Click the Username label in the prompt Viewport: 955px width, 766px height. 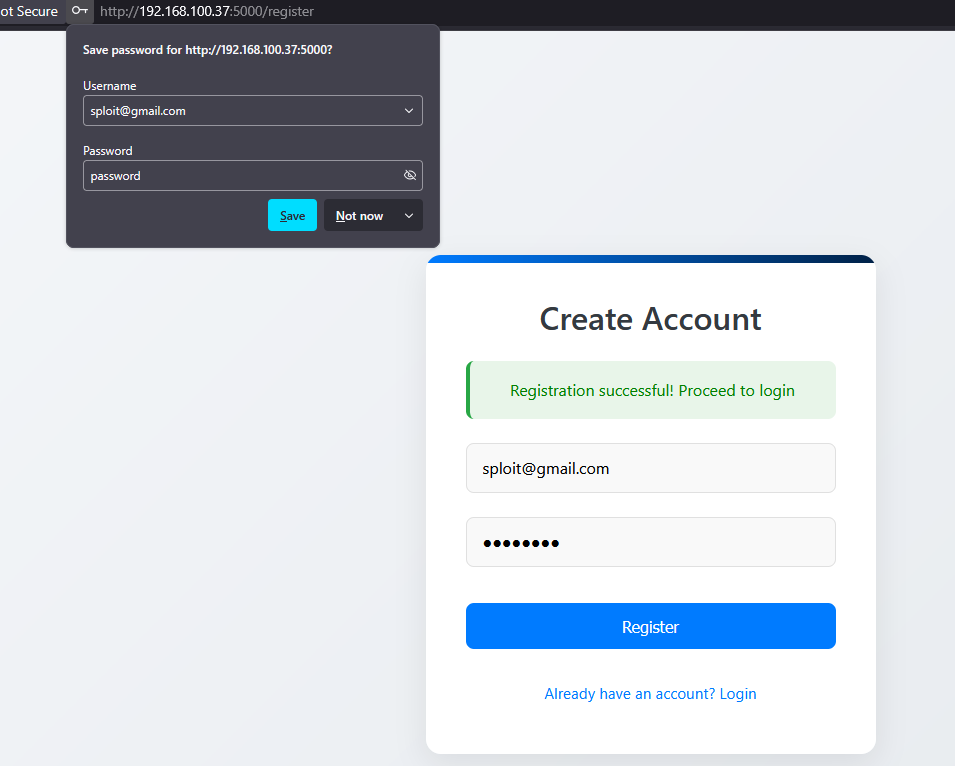coord(109,86)
